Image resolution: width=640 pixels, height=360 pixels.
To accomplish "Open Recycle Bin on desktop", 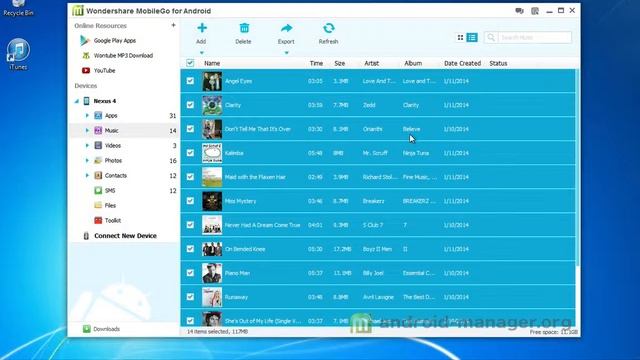I will coord(18,8).
